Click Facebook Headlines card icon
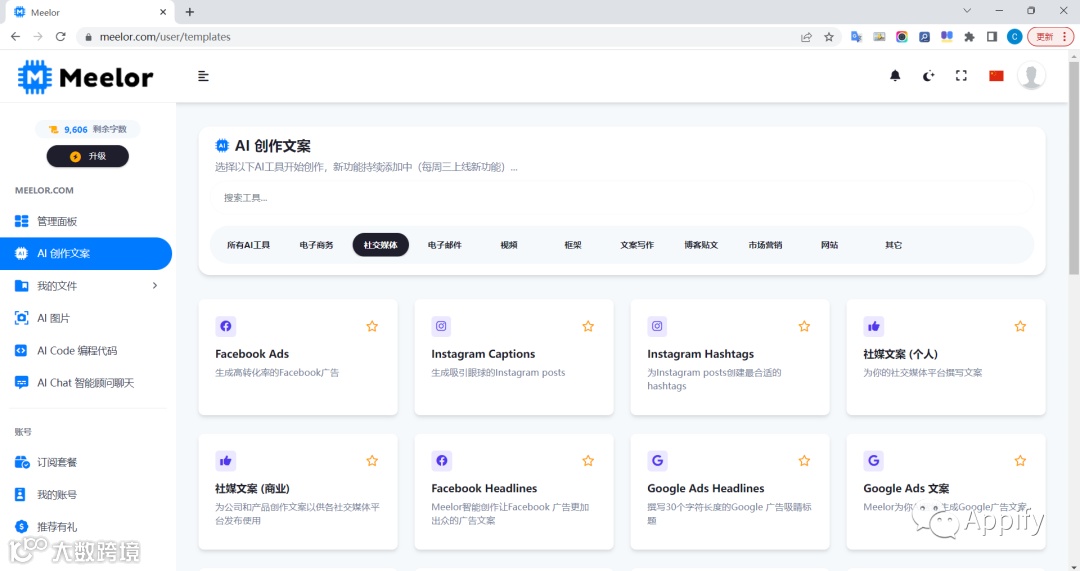This screenshot has width=1080, height=571. click(x=441, y=461)
